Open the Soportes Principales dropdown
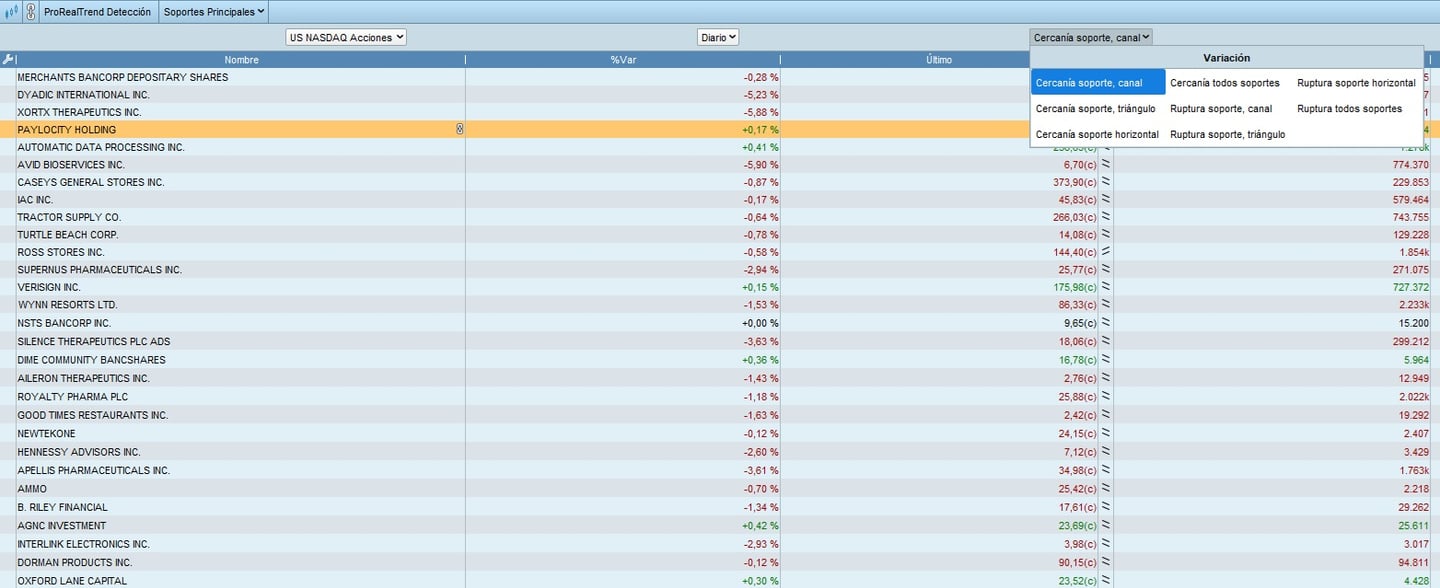Viewport: 1440px width, 588px height. click(214, 12)
